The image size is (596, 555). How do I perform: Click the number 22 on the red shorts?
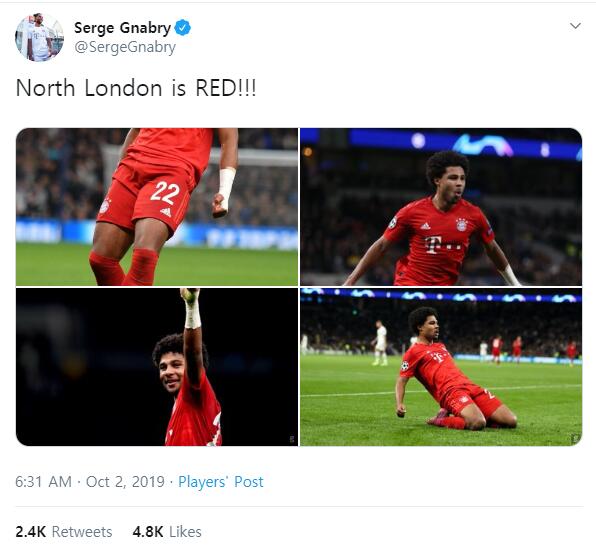pos(165,192)
